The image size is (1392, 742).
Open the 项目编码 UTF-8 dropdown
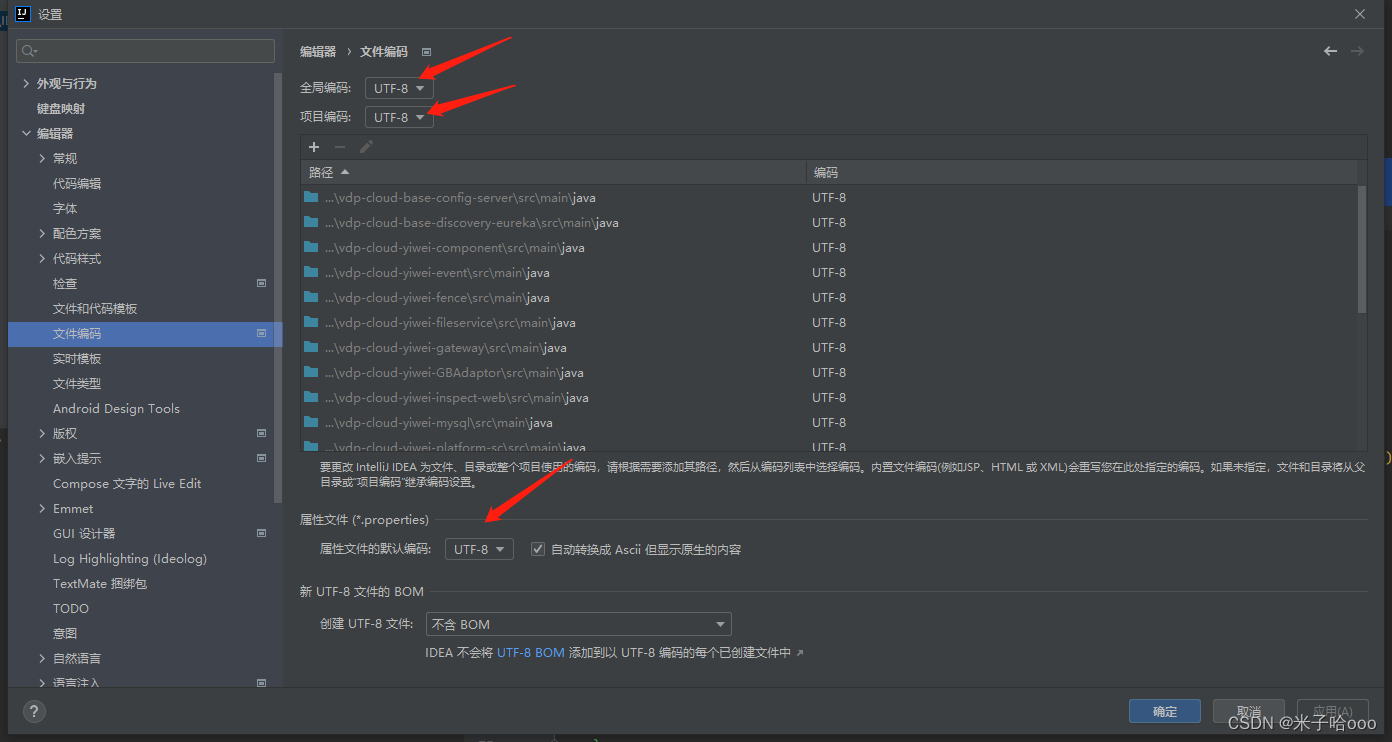tap(399, 117)
